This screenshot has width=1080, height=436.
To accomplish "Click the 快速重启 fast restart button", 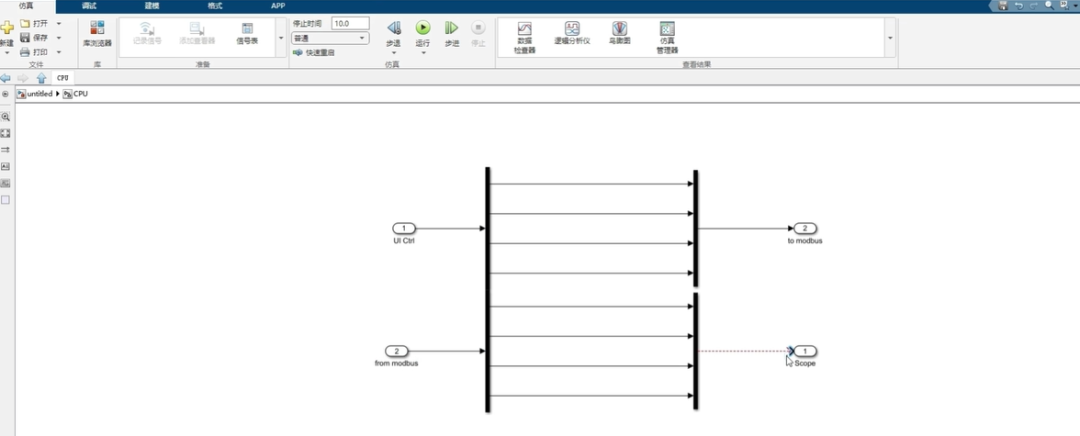I will (x=314, y=52).
